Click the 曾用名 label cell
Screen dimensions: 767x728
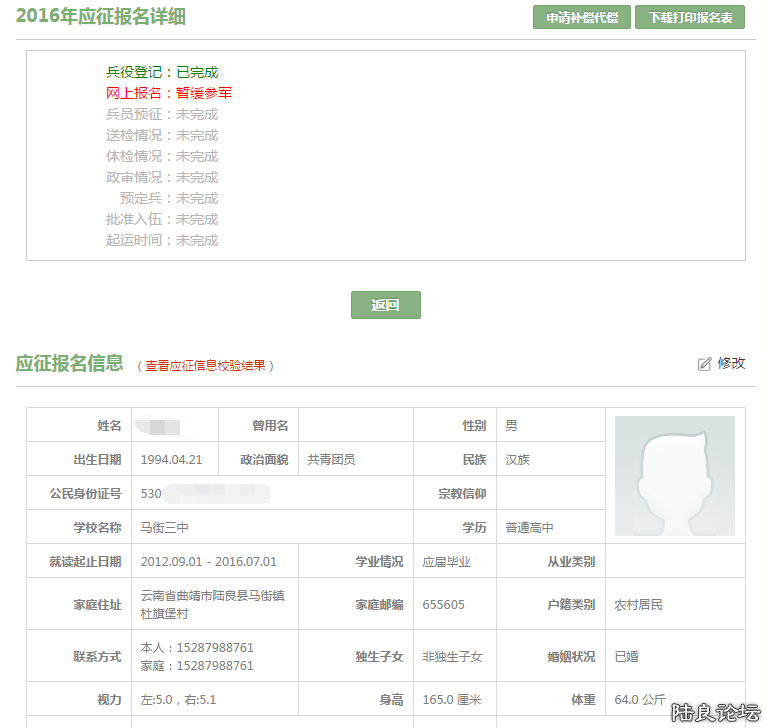tap(259, 425)
